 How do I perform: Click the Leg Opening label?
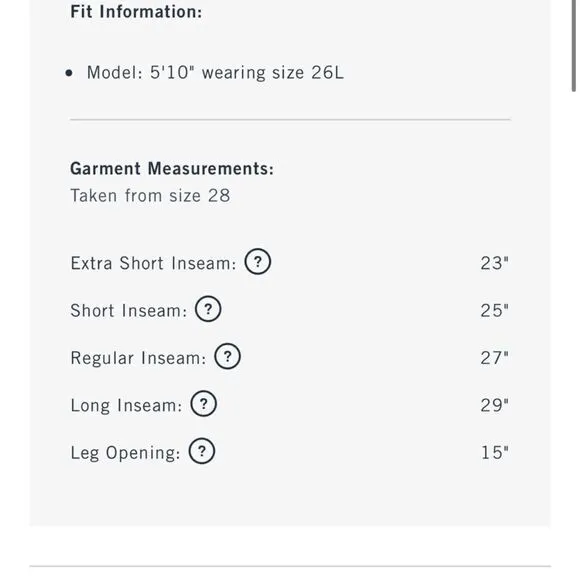(x=125, y=453)
